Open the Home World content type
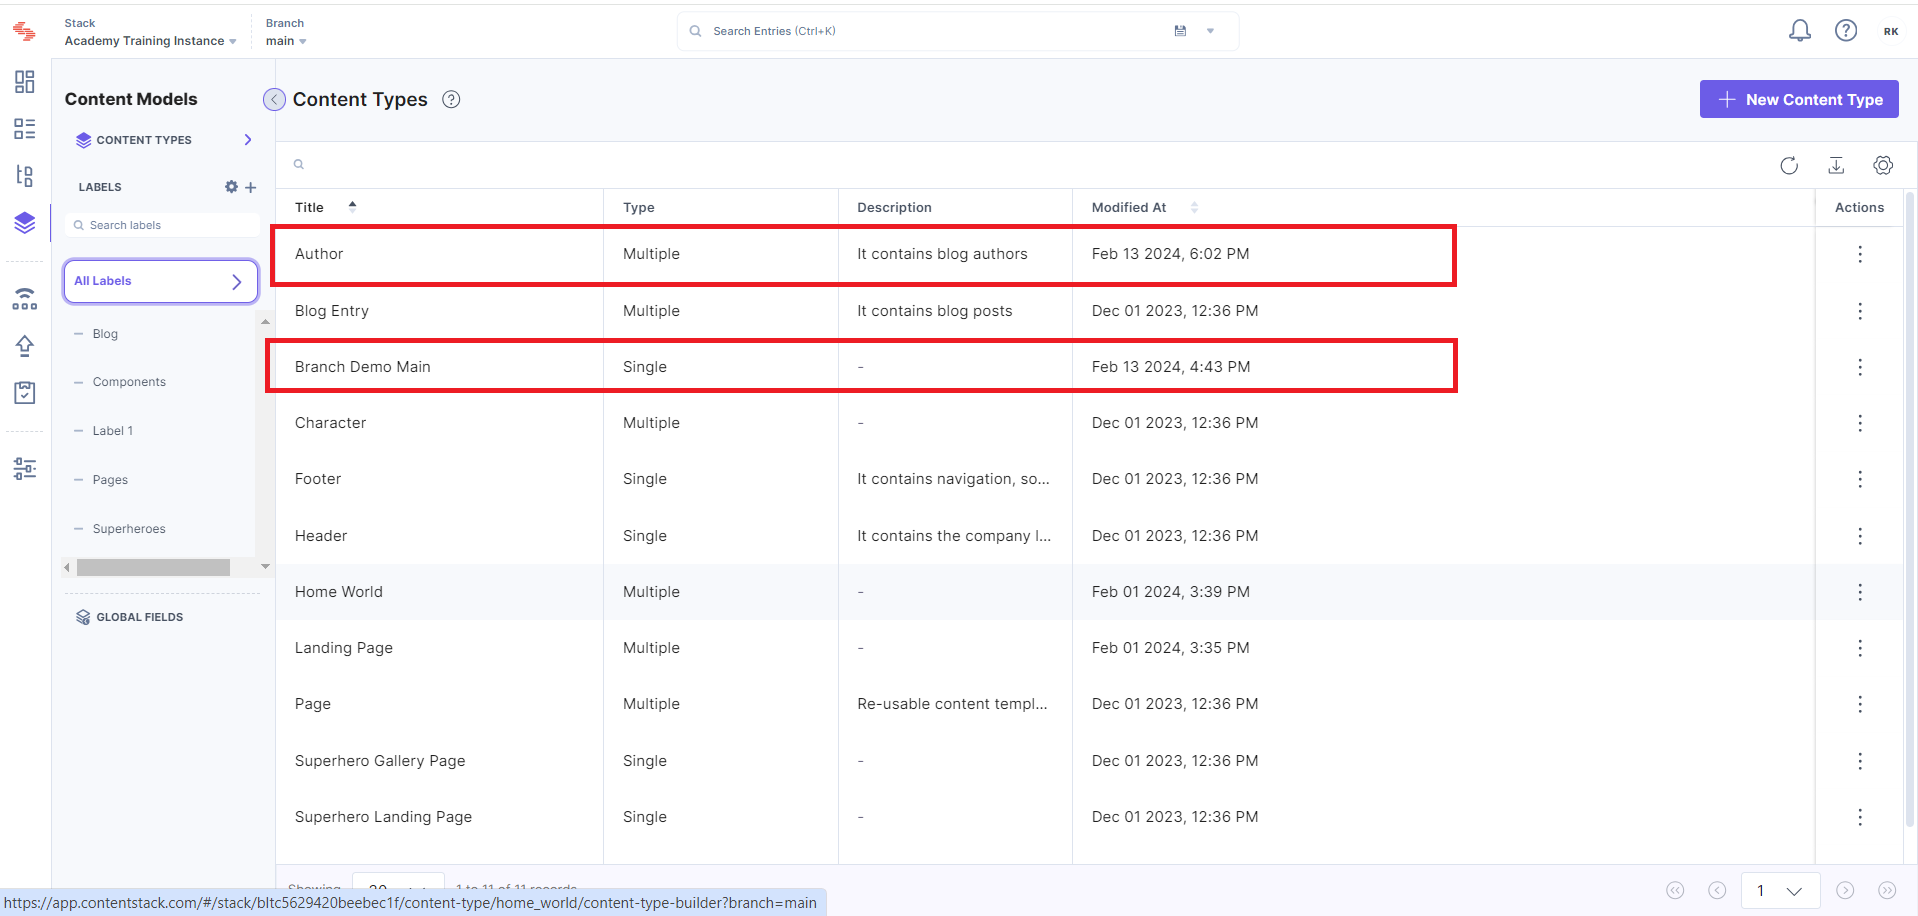 [339, 592]
